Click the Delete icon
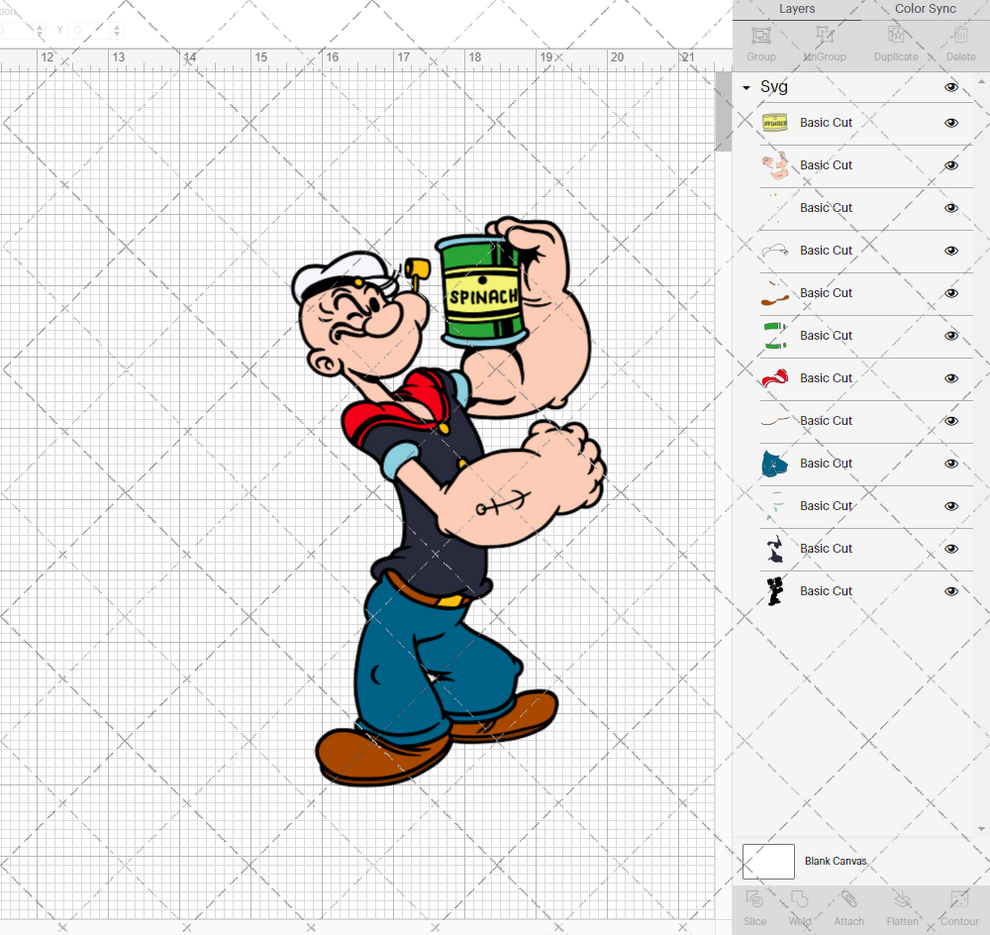990x935 pixels. [x=959, y=43]
